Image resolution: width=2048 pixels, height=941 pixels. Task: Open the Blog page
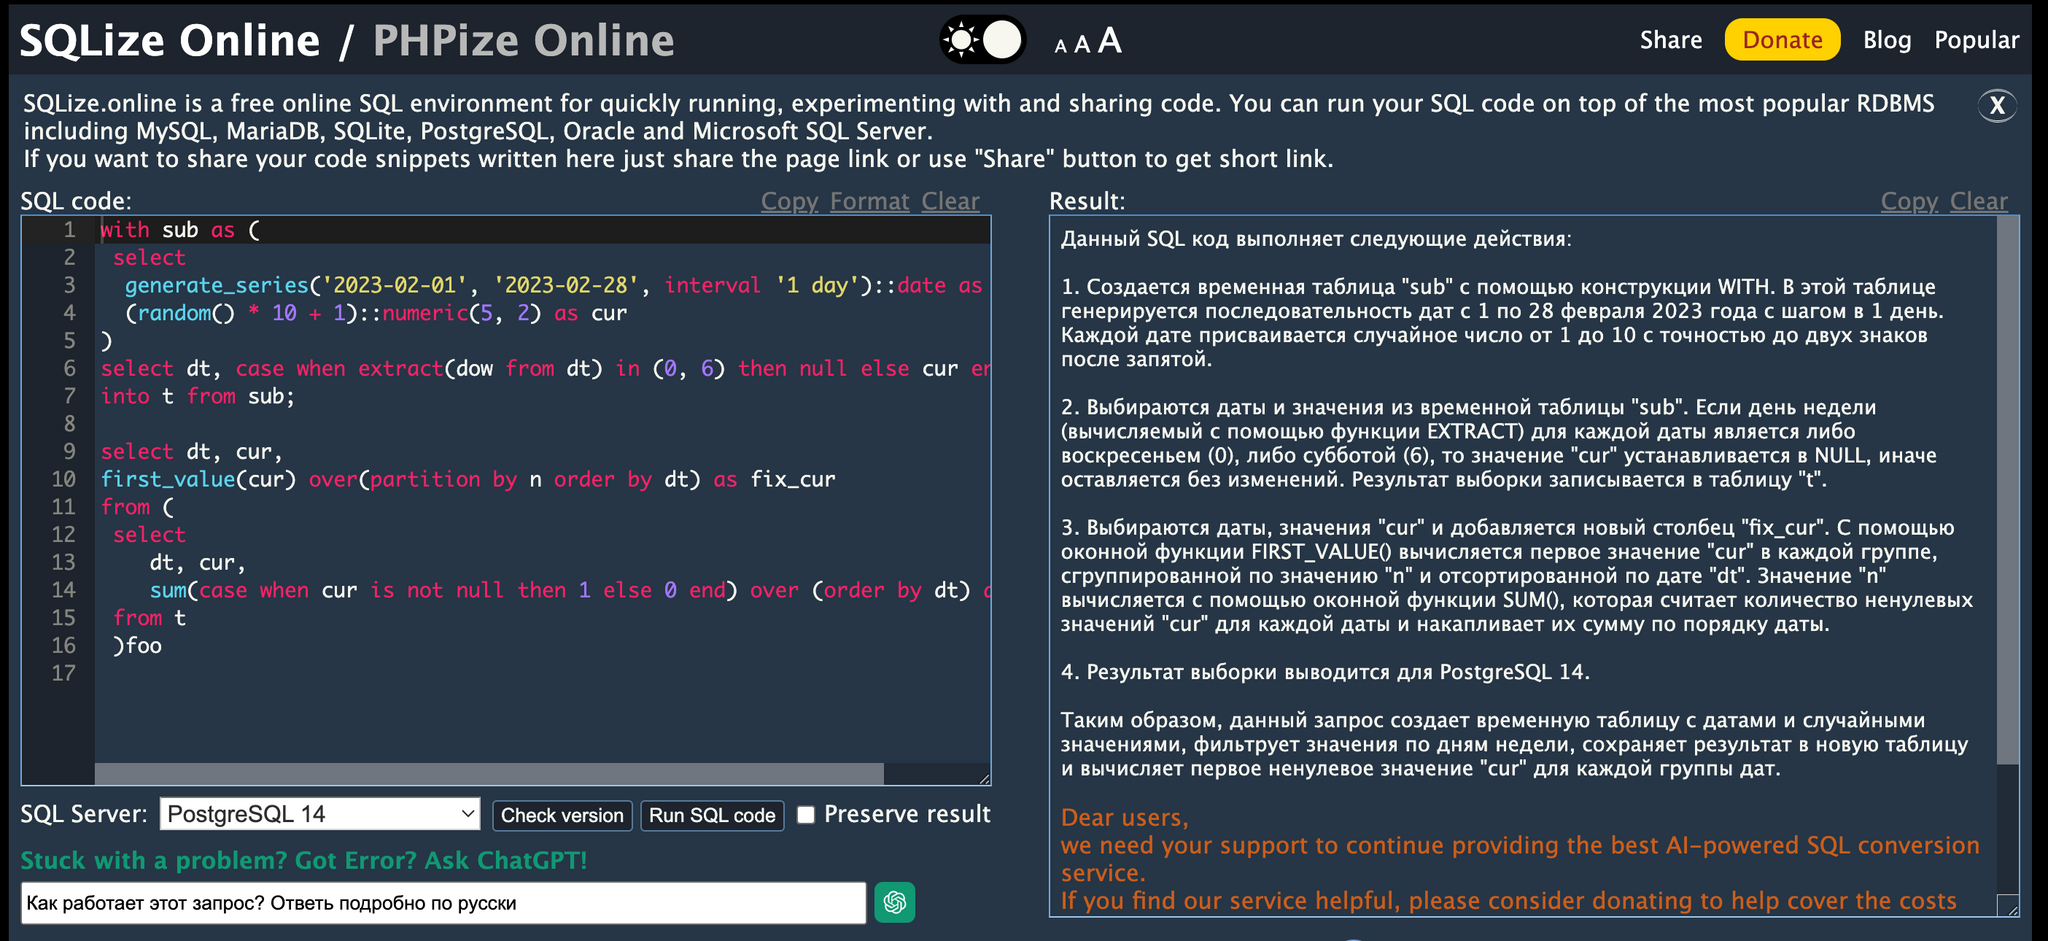[1887, 40]
